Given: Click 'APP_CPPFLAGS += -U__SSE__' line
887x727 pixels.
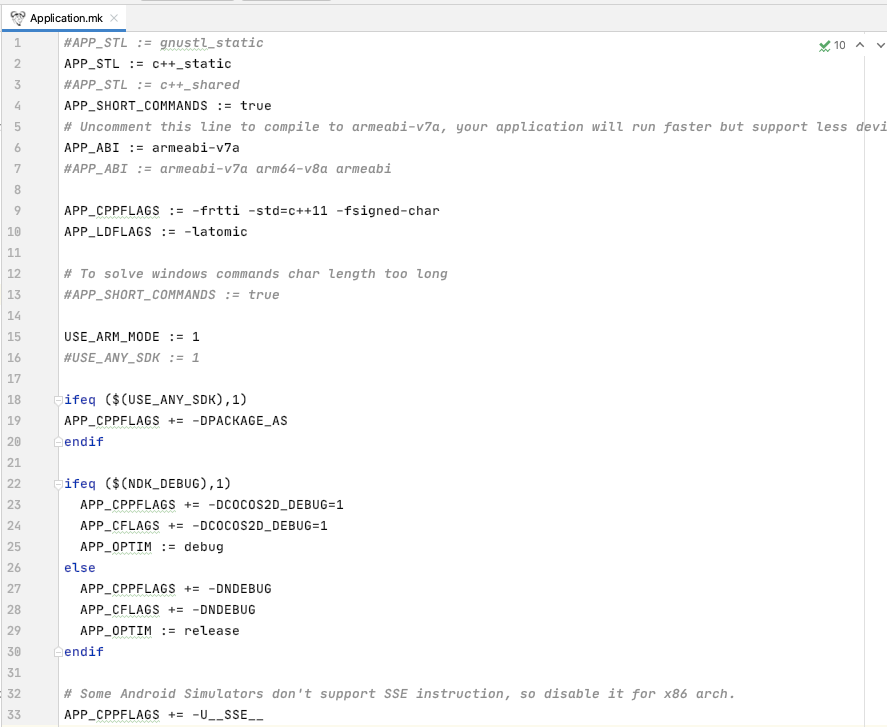Looking at the screenshot, I should pyautogui.click(x=163, y=715).
